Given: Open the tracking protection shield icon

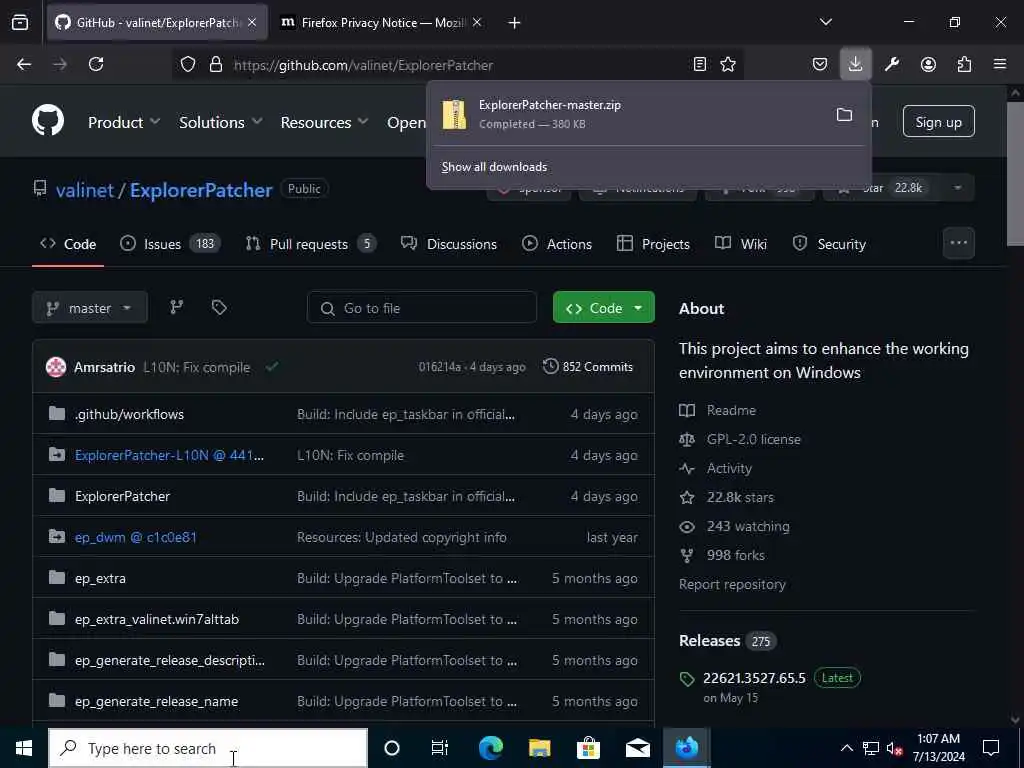Looking at the screenshot, I should pyautogui.click(x=188, y=65).
